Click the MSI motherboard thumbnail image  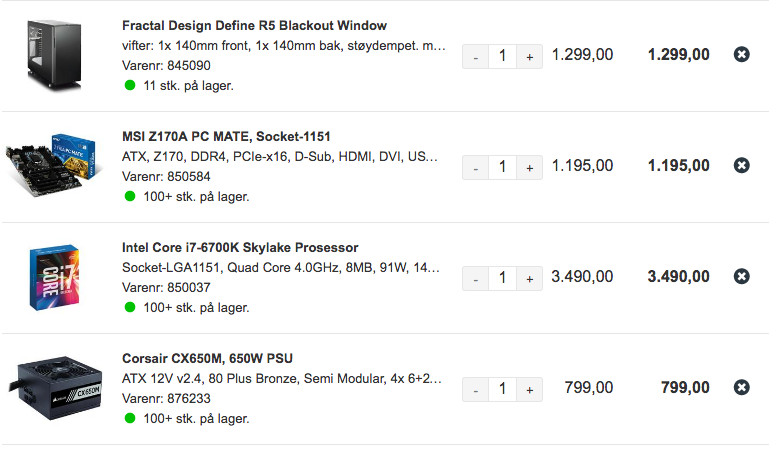(x=53, y=165)
